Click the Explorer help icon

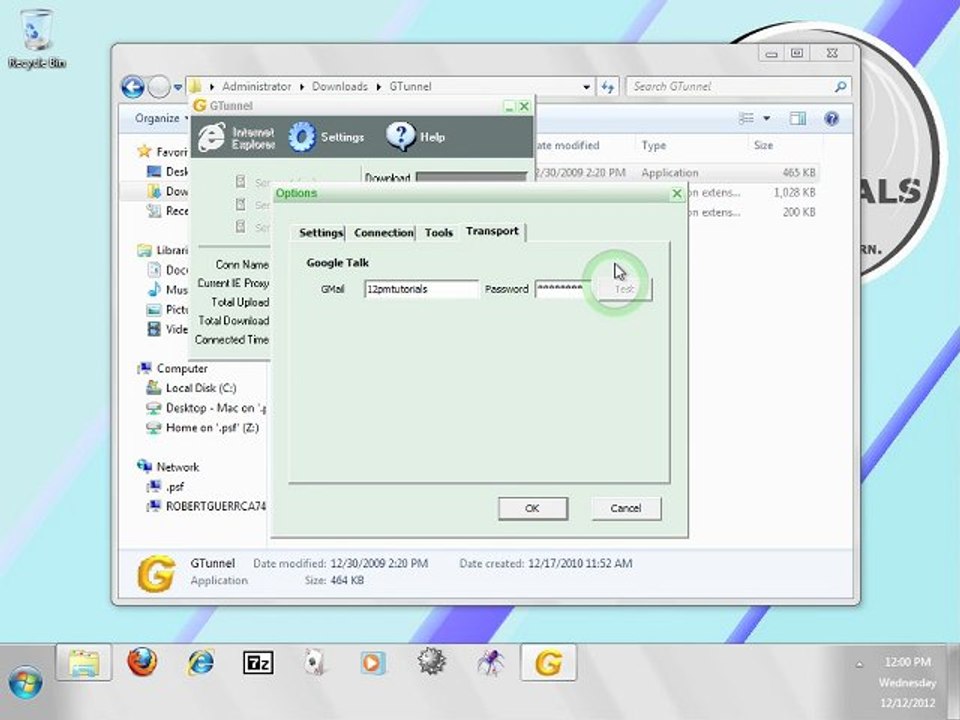pyautogui.click(x=831, y=119)
